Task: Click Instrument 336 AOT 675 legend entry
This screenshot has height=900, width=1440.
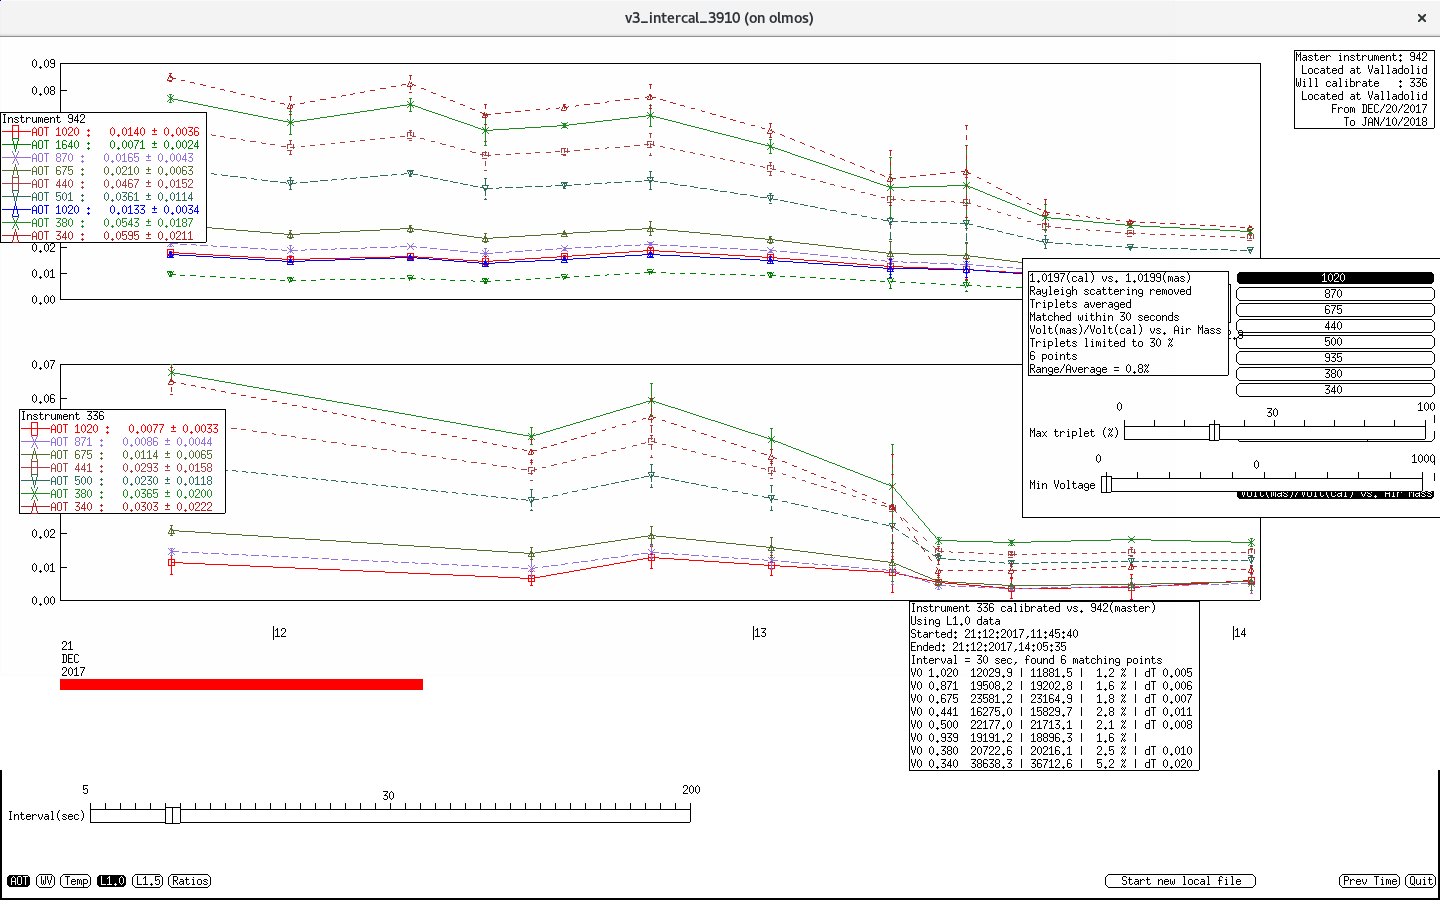Action: pos(122,455)
